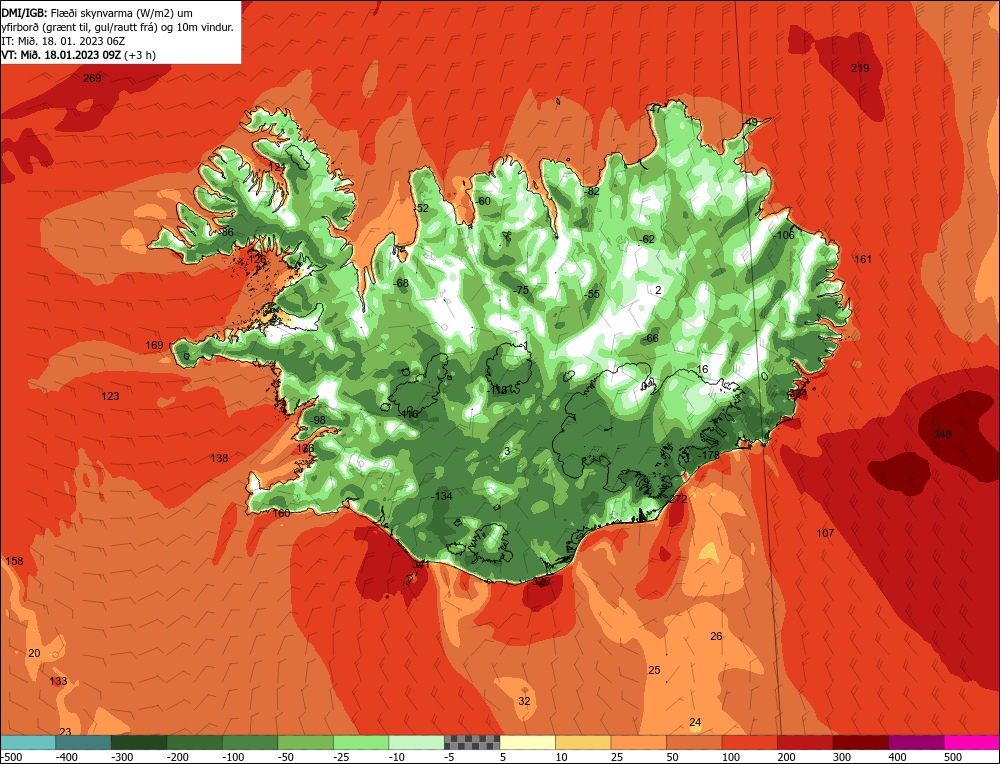The image size is (1000, 764).
Task: Click the '219' flux value on the map
Action: click(x=860, y=68)
